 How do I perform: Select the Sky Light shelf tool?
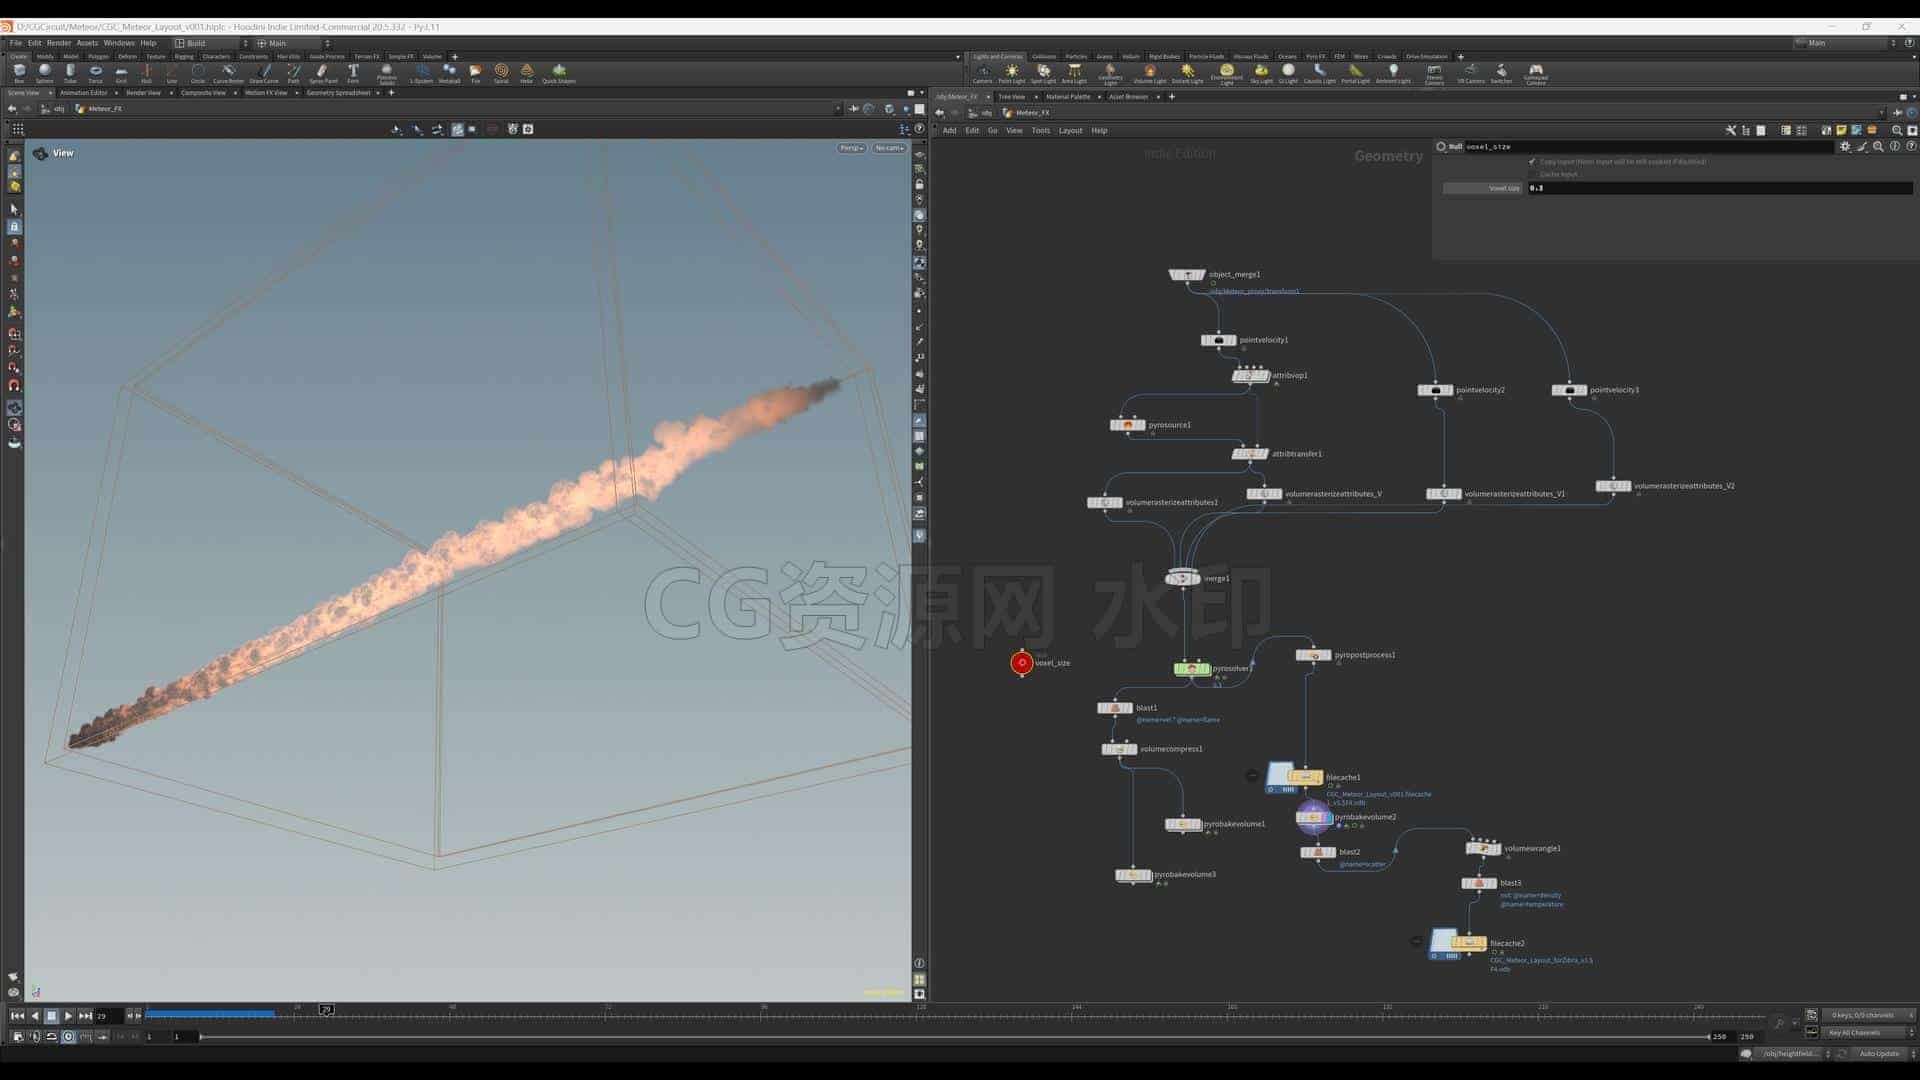pos(1261,73)
